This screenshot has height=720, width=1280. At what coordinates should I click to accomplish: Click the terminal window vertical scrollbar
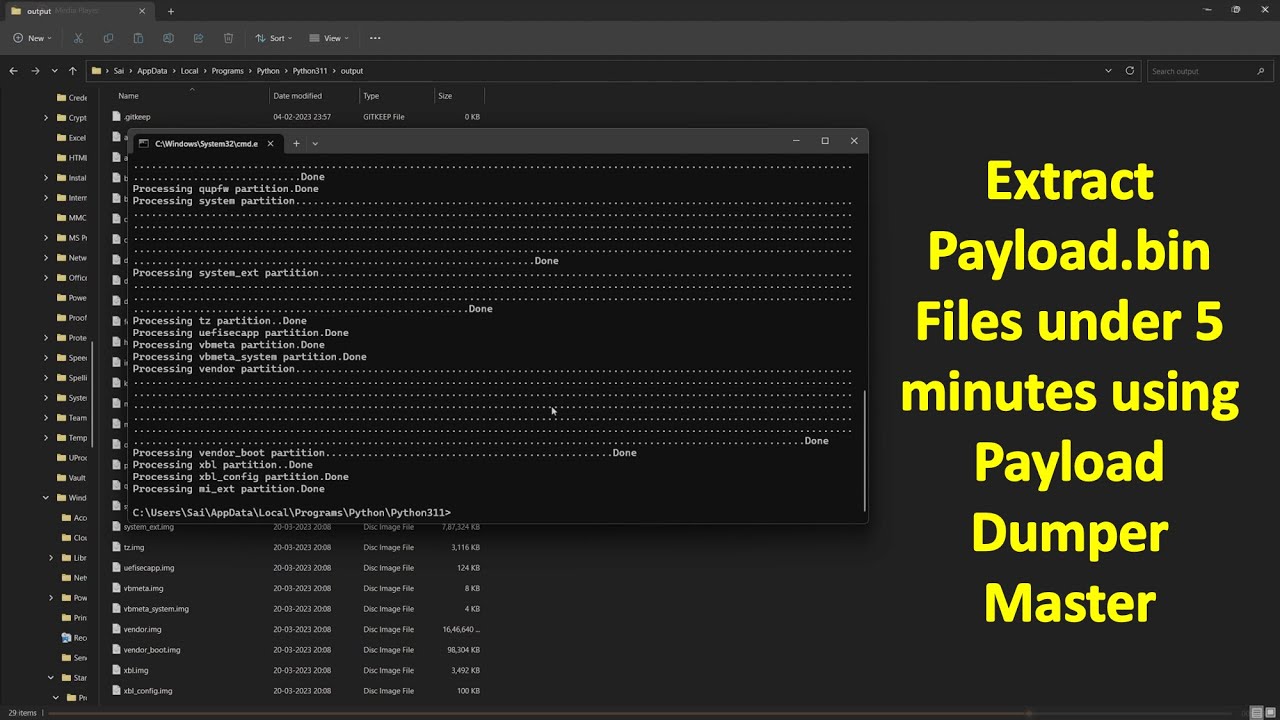[865, 450]
